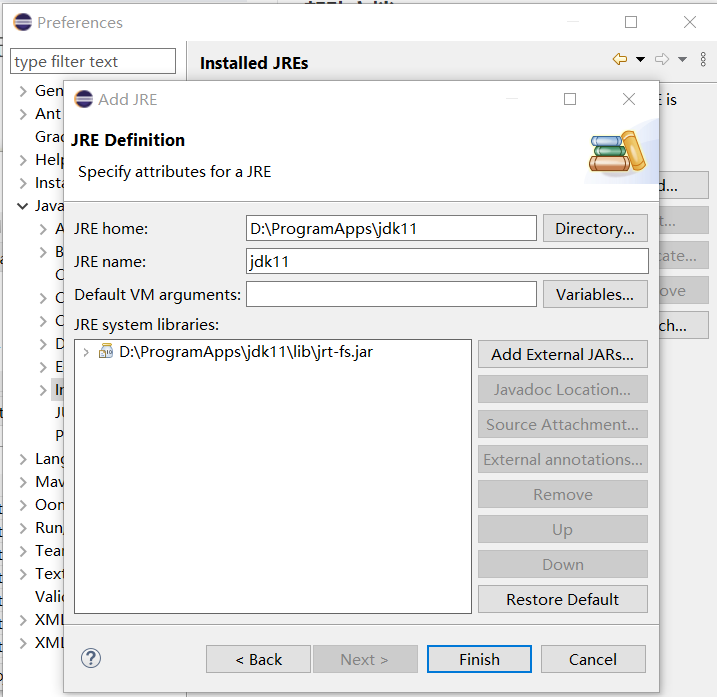
Task: Expand the Language Servers node in Preferences tree
Action: coord(23,459)
